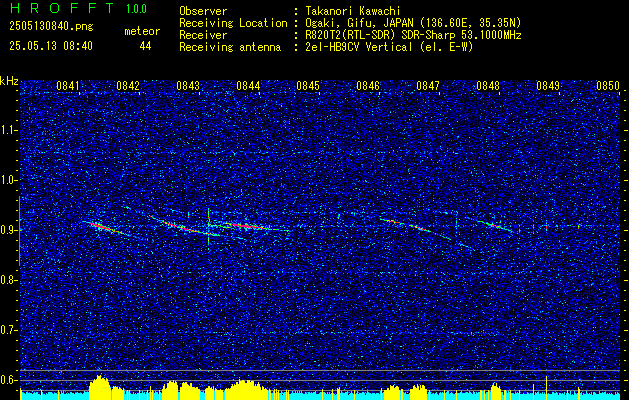Image resolution: width=629 pixels, height=400 pixels.
Task: Click the 0846 time marker
Action: [368, 86]
